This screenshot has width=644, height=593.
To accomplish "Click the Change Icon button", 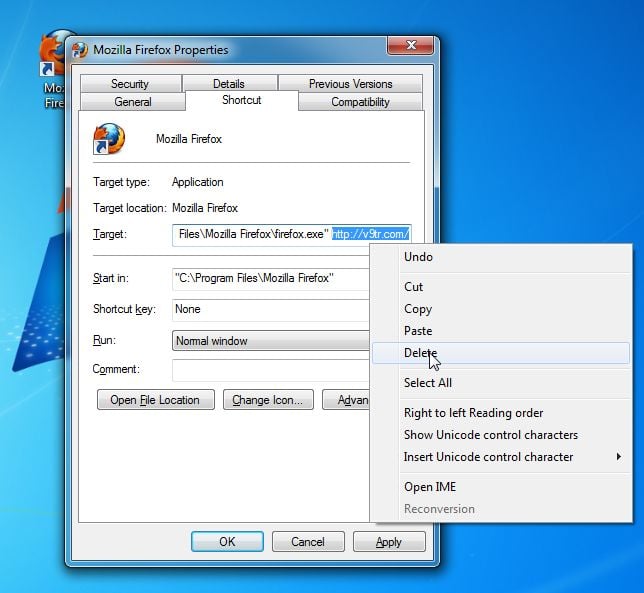I will point(268,400).
